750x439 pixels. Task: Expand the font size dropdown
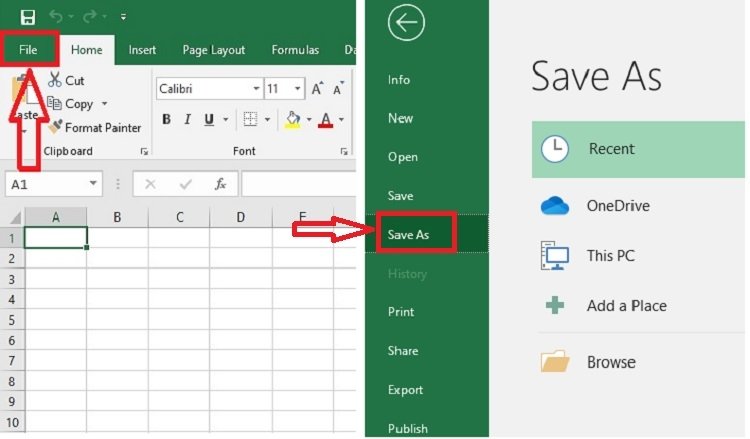pyautogui.click(x=298, y=89)
